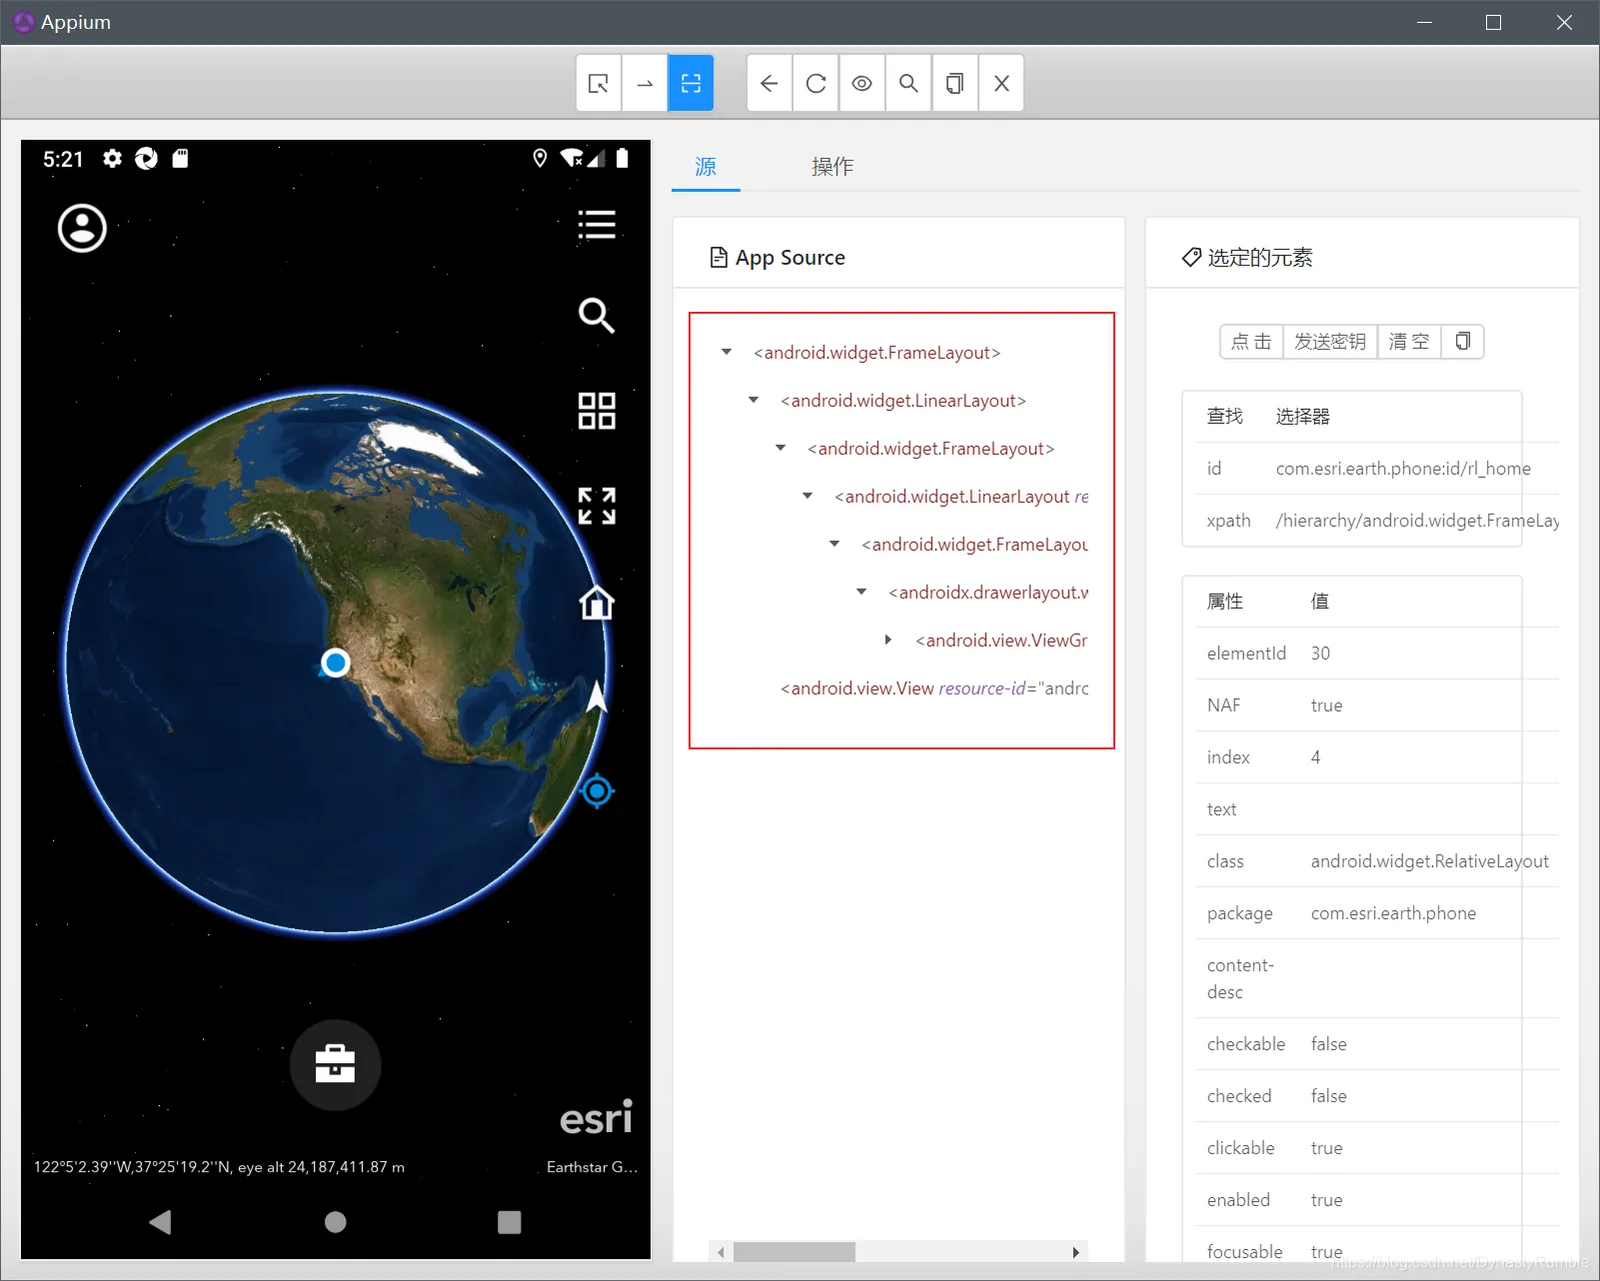Tap the Android recents square button
This screenshot has height=1281, width=1600.
tap(510, 1222)
